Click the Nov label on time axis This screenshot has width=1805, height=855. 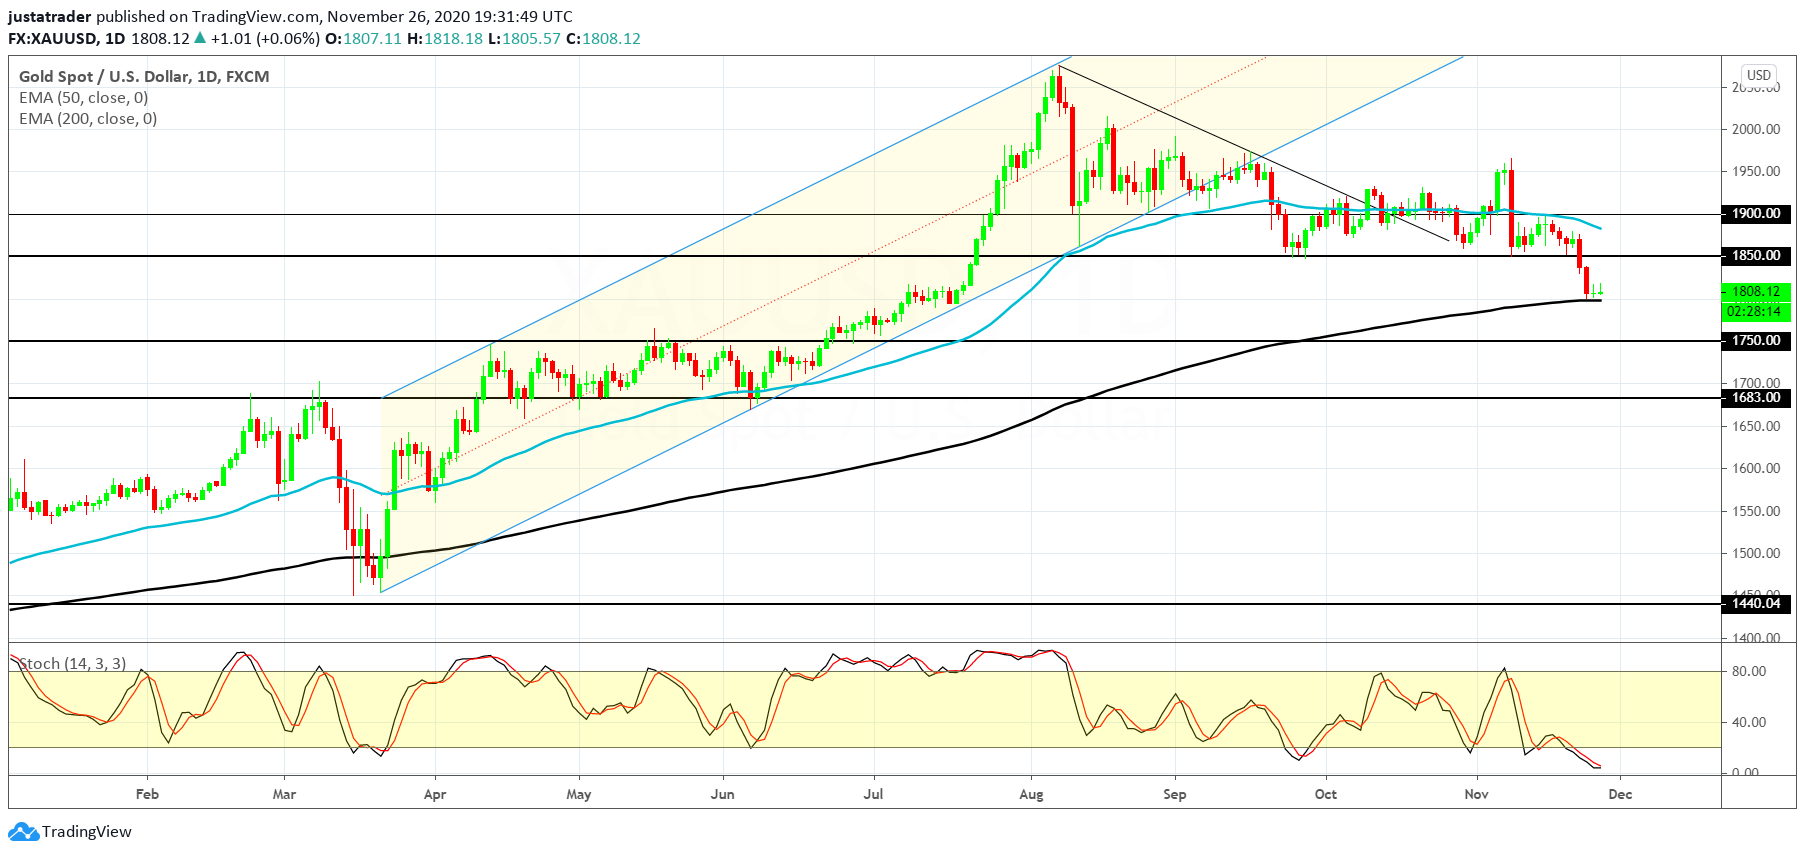pos(1477,794)
